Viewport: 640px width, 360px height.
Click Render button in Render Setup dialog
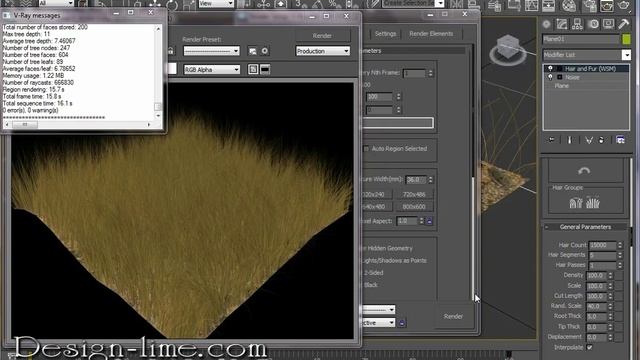[x=453, y=316]
